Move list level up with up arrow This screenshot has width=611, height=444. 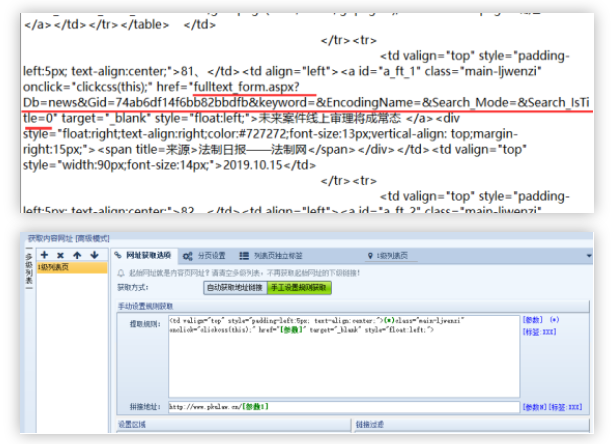pyautogui.click(x=76, y=255)
